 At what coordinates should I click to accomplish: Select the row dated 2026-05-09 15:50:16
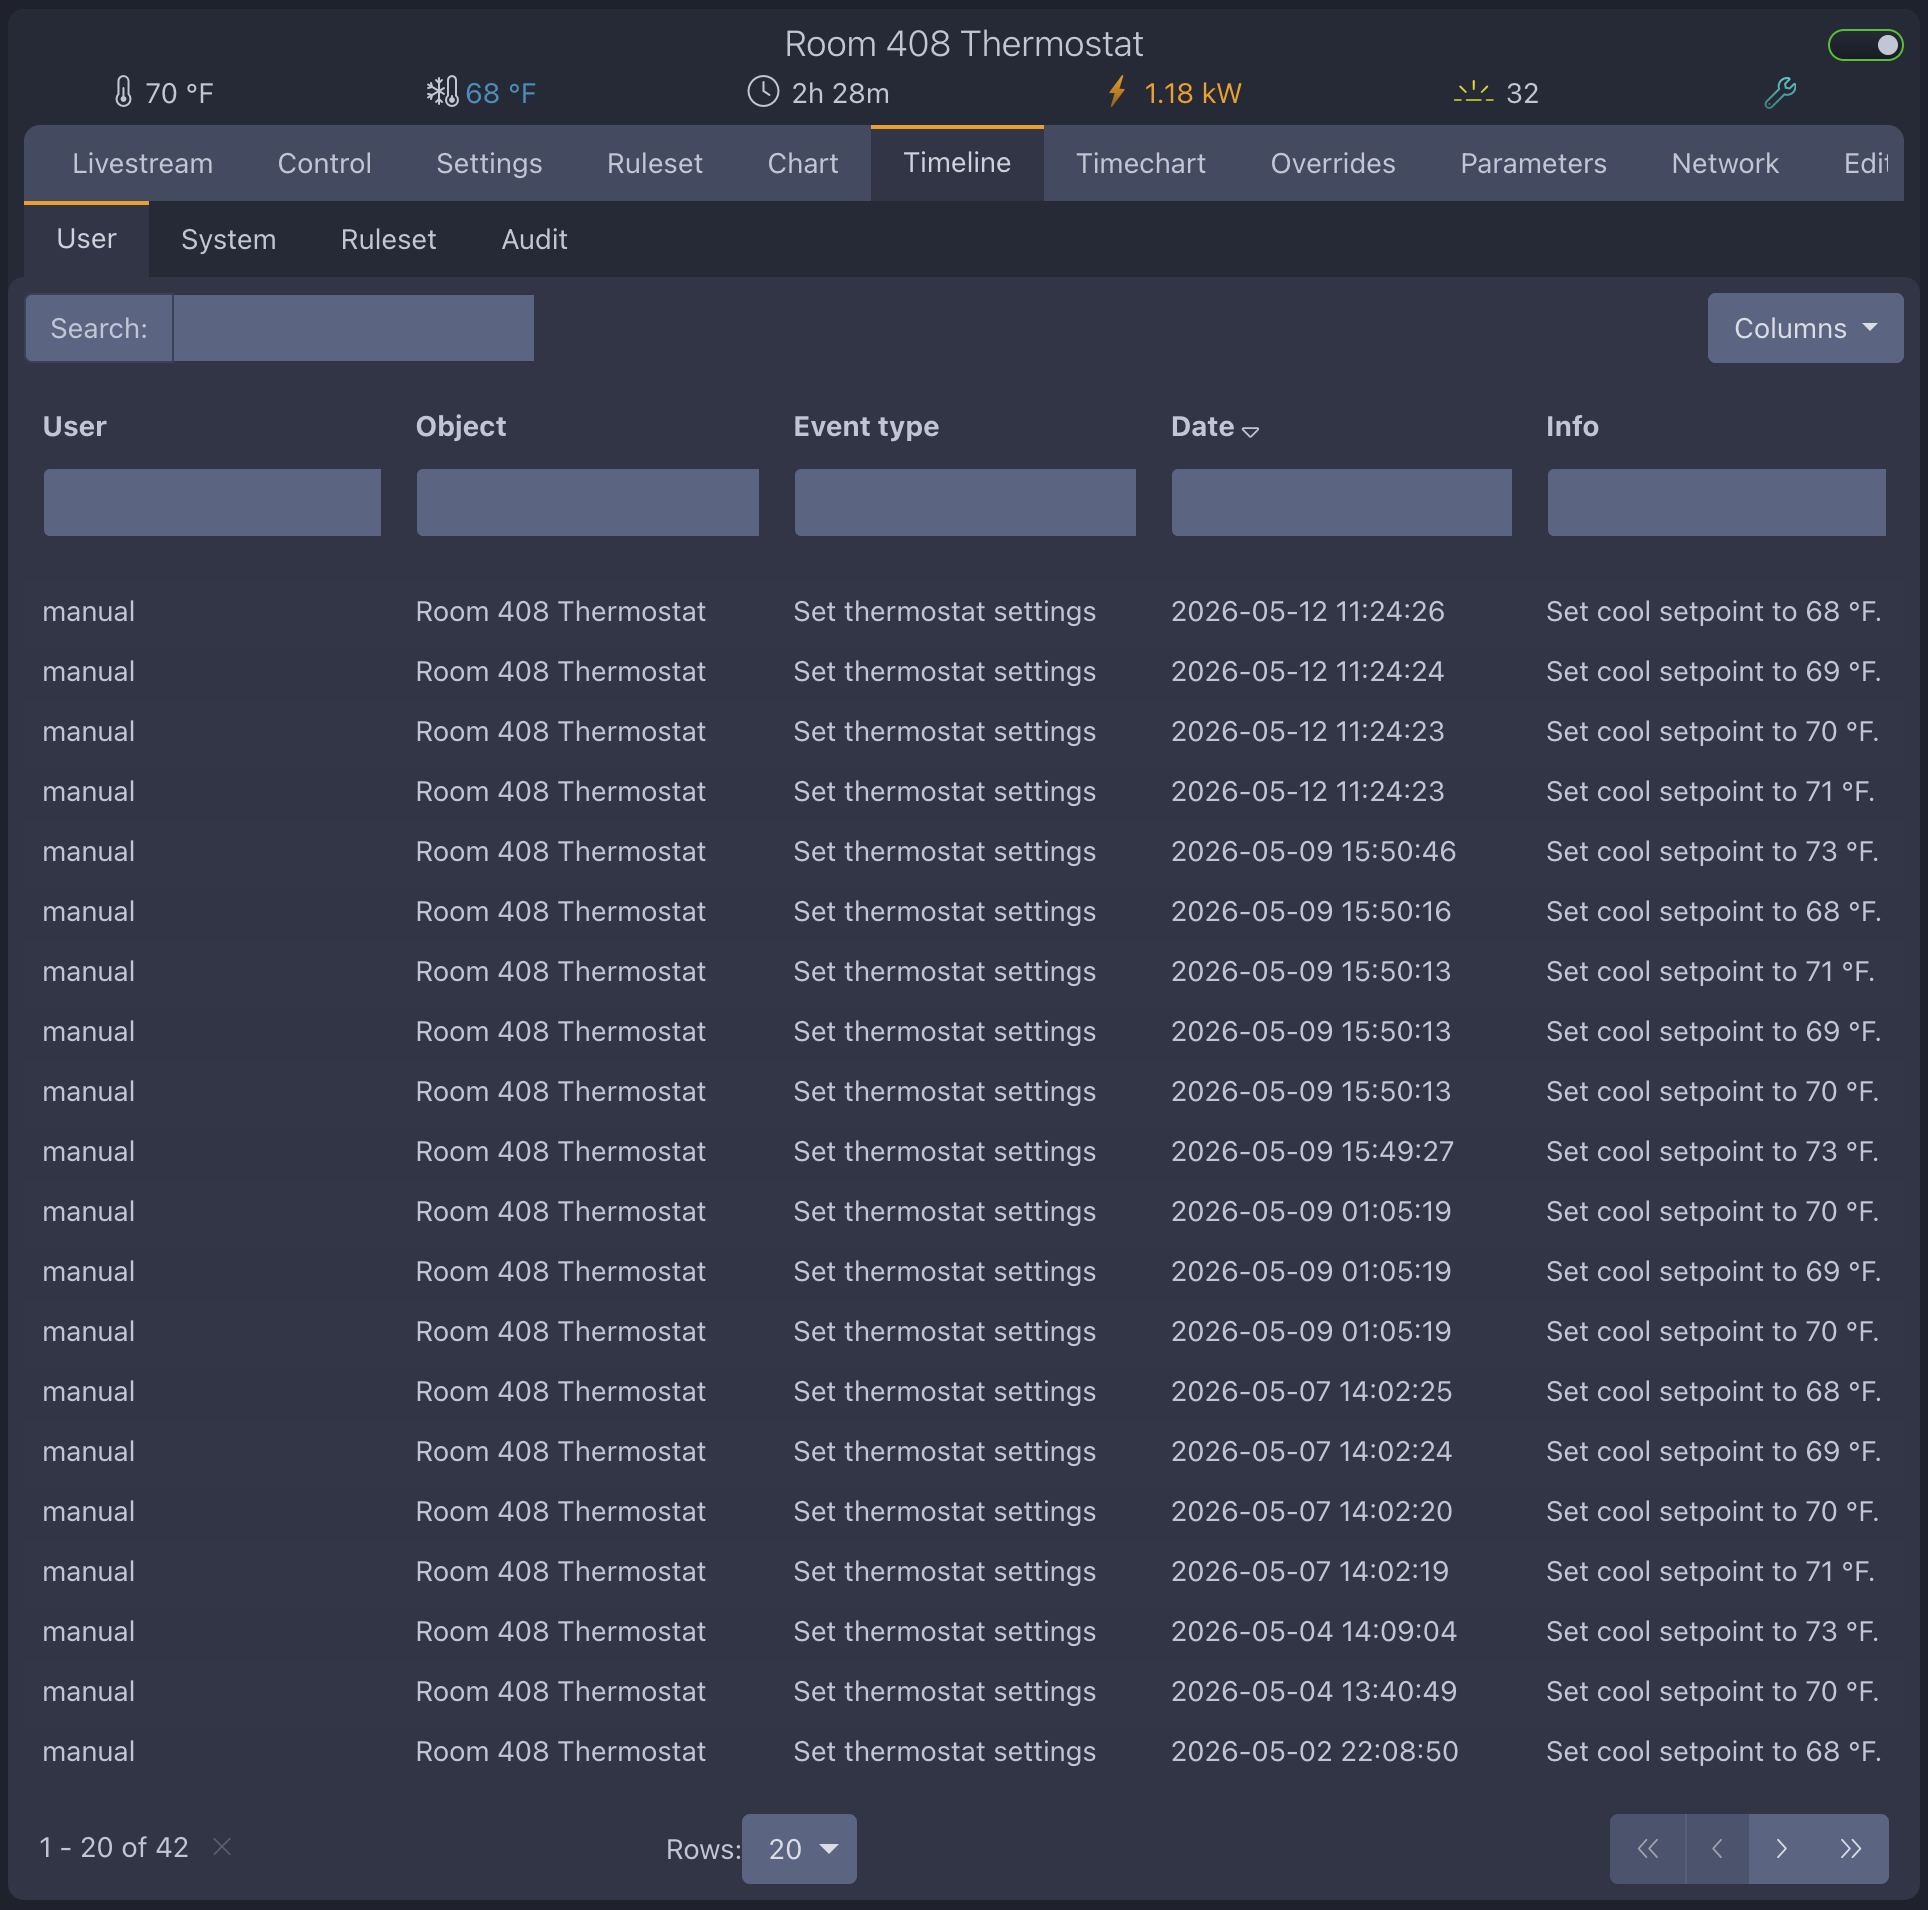coord(964,911)
